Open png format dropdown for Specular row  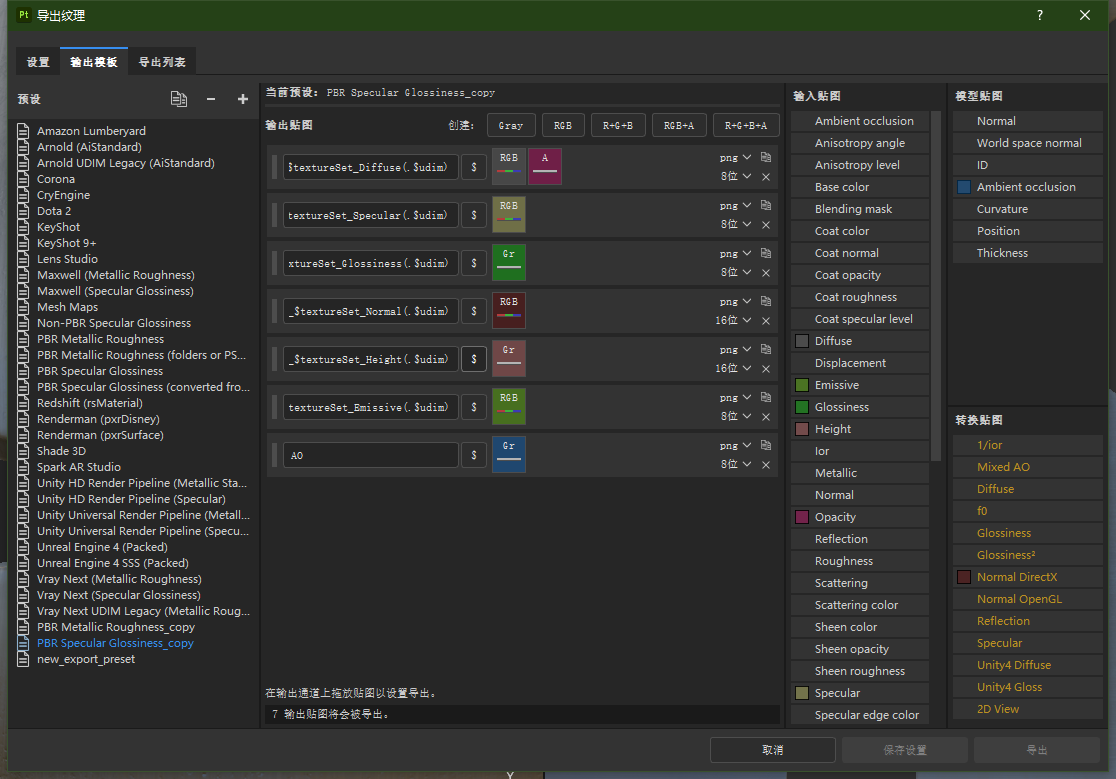(735, 205)
